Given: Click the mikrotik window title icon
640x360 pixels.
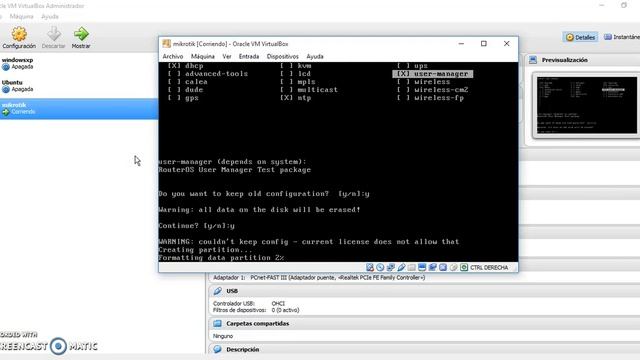Looking at the screenshot, I should click(166, 44).
